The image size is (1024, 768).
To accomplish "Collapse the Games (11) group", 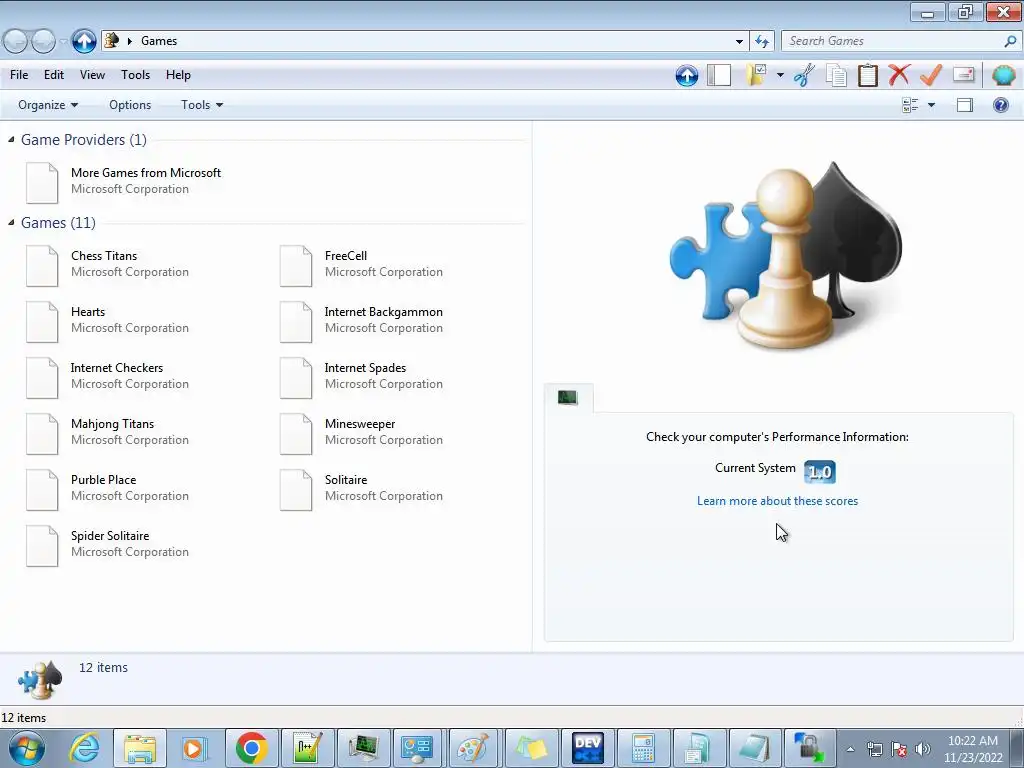I will [11, 223].
